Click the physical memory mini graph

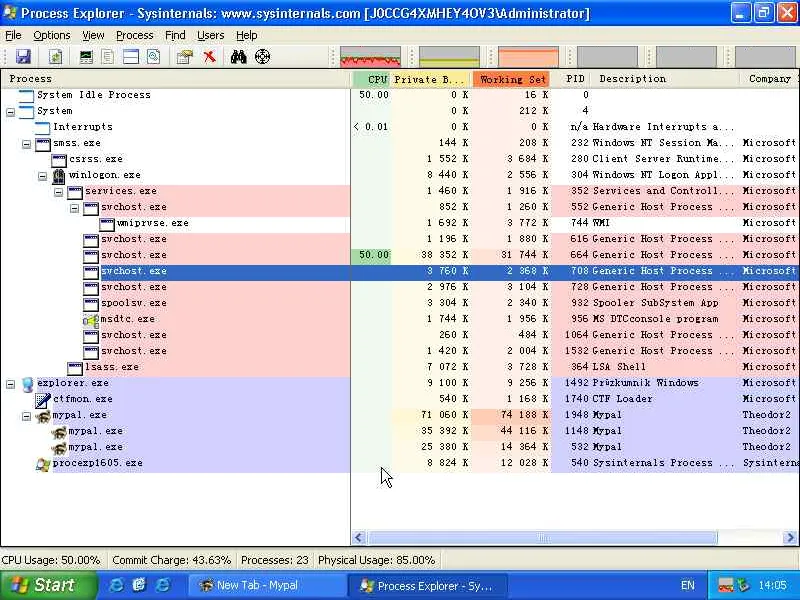528,57
